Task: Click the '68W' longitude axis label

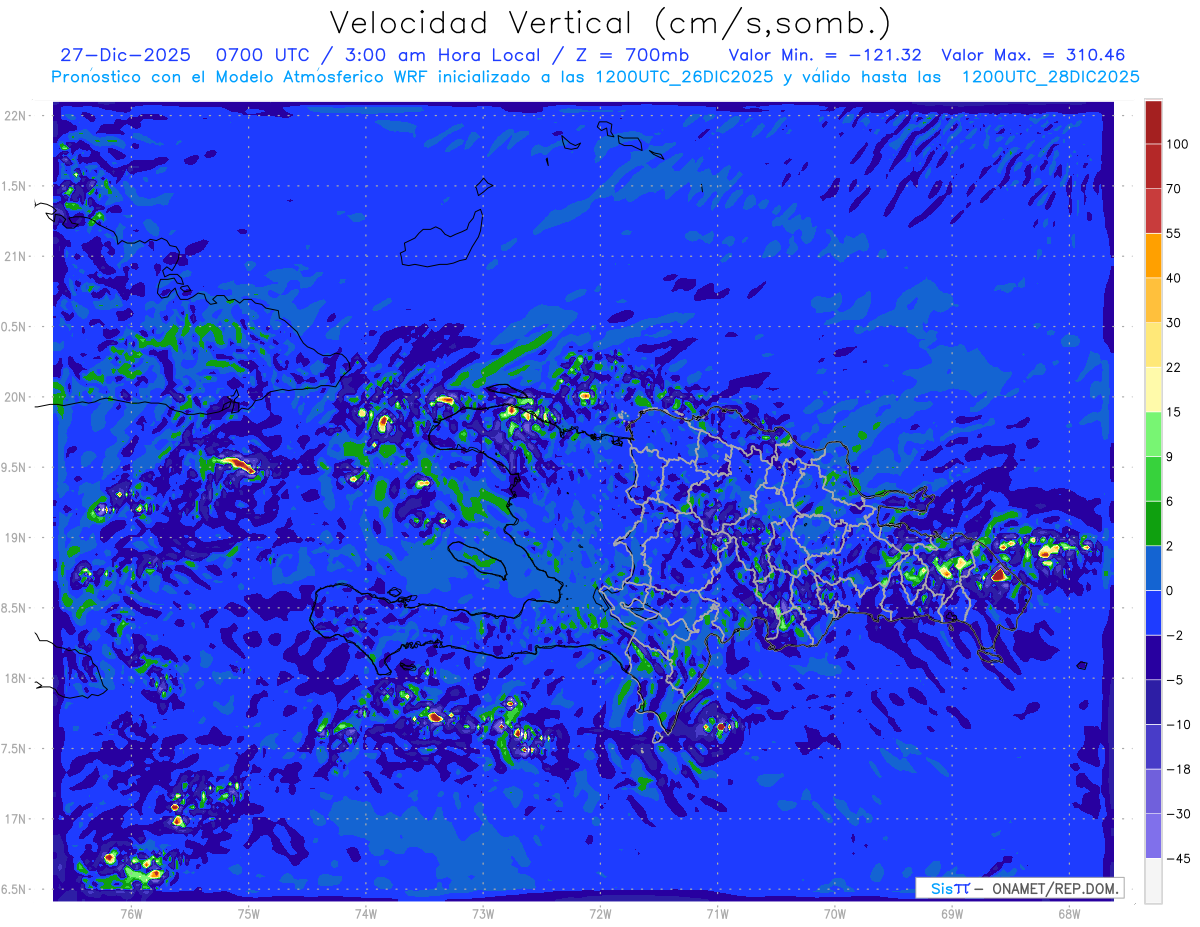Action: (1069, 913)
